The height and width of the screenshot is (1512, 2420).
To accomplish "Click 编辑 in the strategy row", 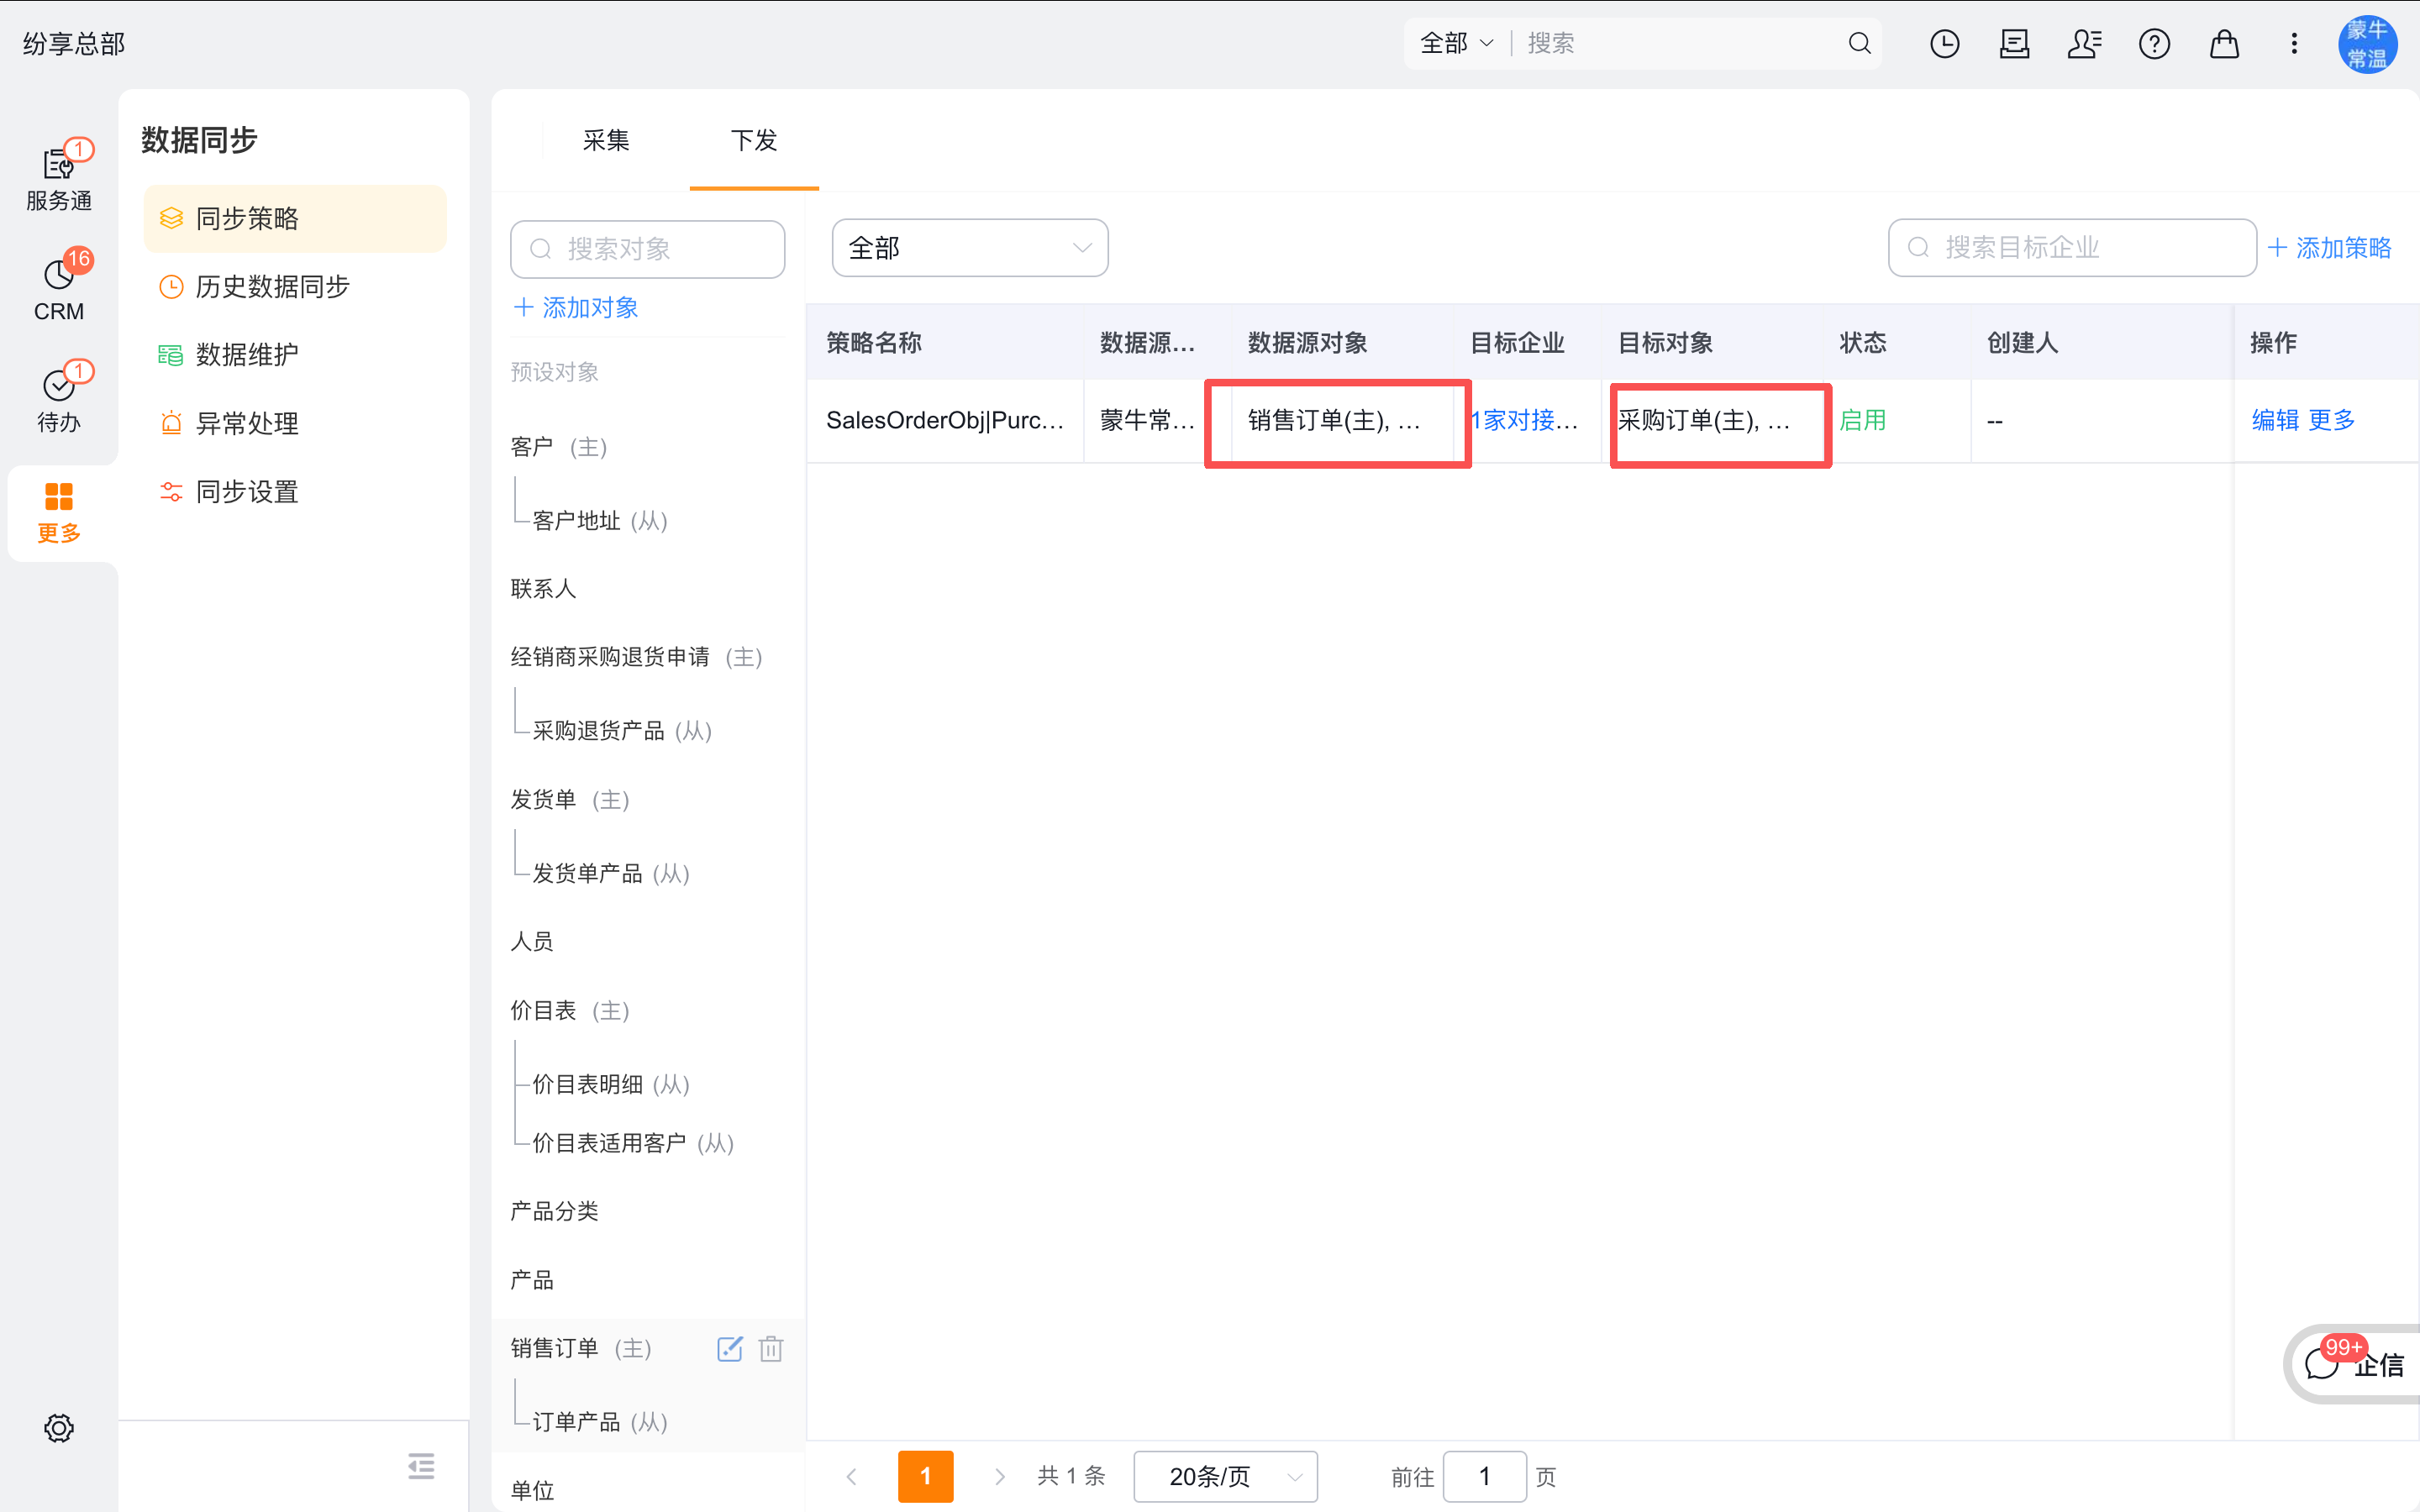I will coord(2275,420).
